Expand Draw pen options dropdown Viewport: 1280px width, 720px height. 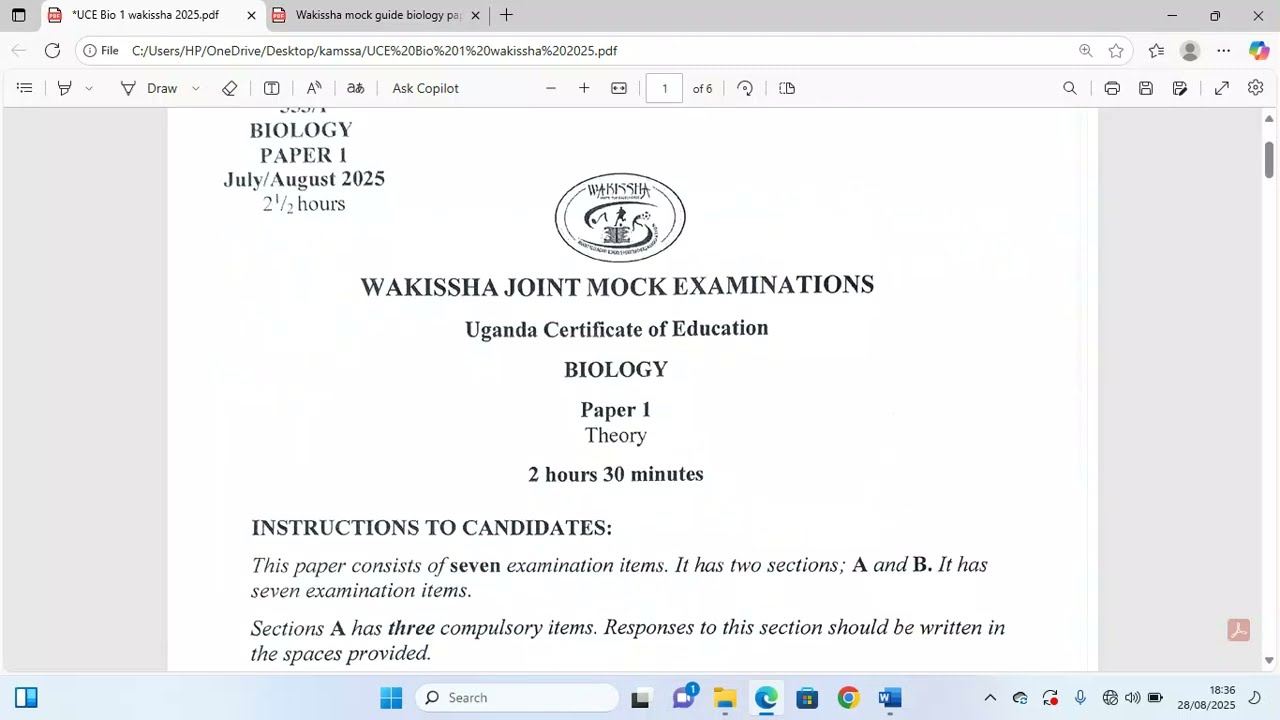pos(196,88)
